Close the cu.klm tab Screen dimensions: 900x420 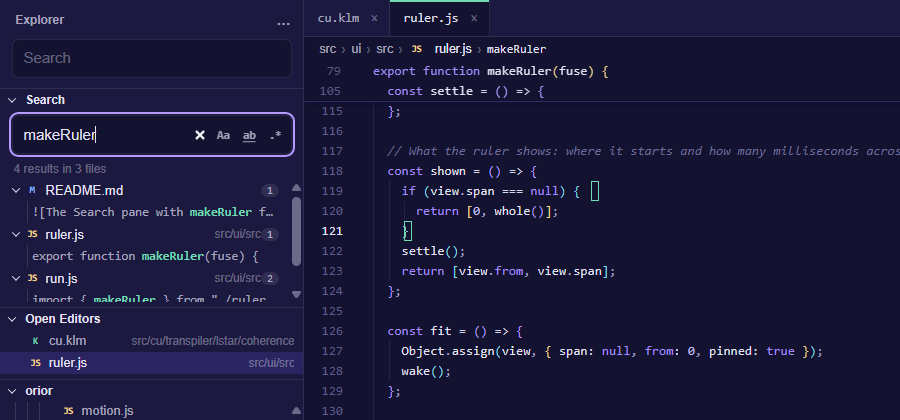point(374,18)
